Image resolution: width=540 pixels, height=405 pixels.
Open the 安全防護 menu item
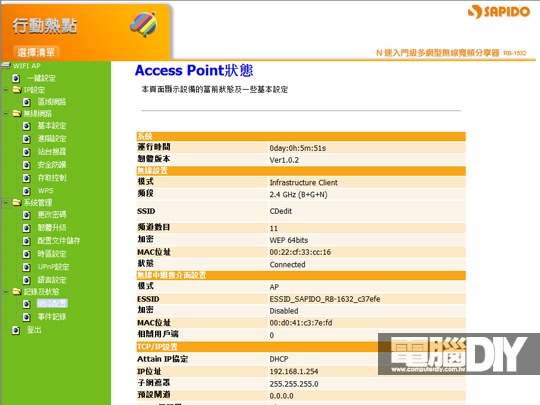point(52,165)
